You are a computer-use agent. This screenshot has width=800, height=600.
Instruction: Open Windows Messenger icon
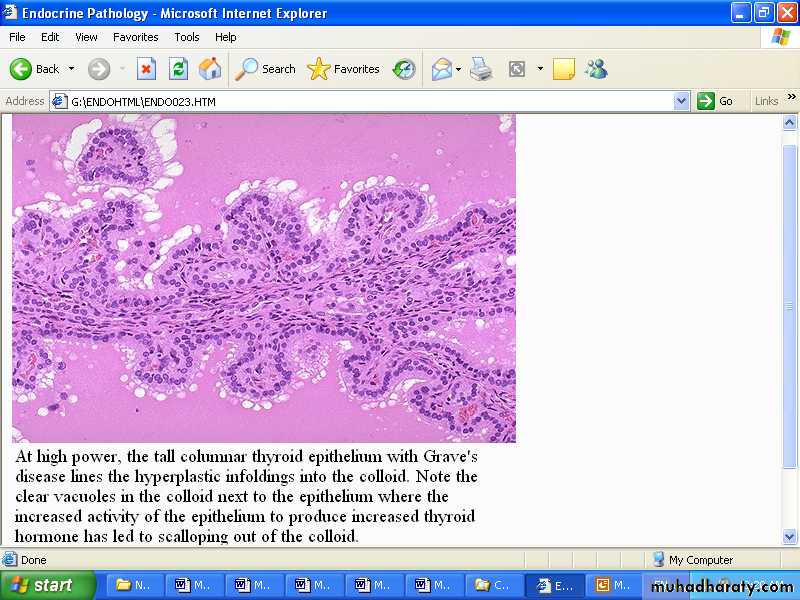click(x=596, y=69)
